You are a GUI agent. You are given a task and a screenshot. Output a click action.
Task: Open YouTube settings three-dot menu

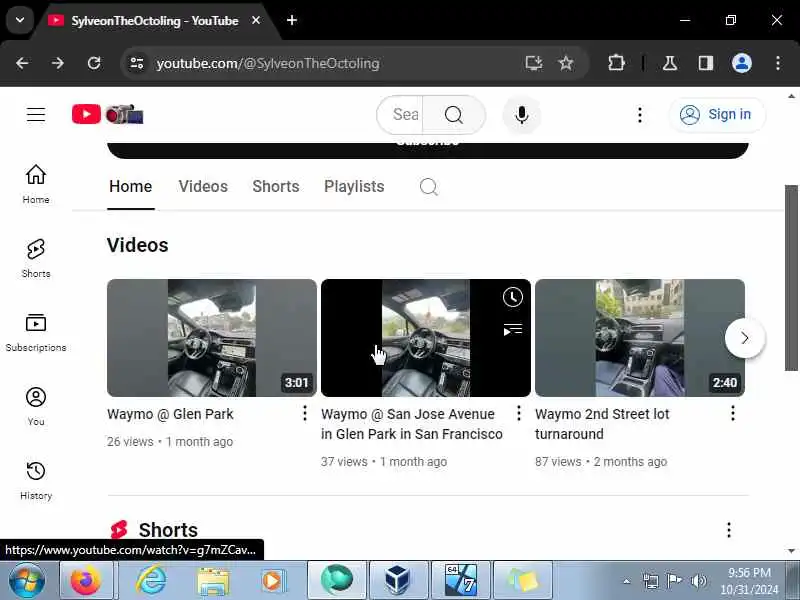pyautogui.click(x=640, y=115)
